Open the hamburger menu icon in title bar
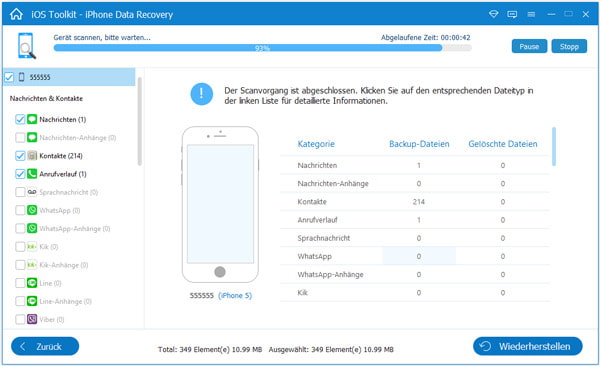This screenshot has width=600, height=366. [531, 14]
